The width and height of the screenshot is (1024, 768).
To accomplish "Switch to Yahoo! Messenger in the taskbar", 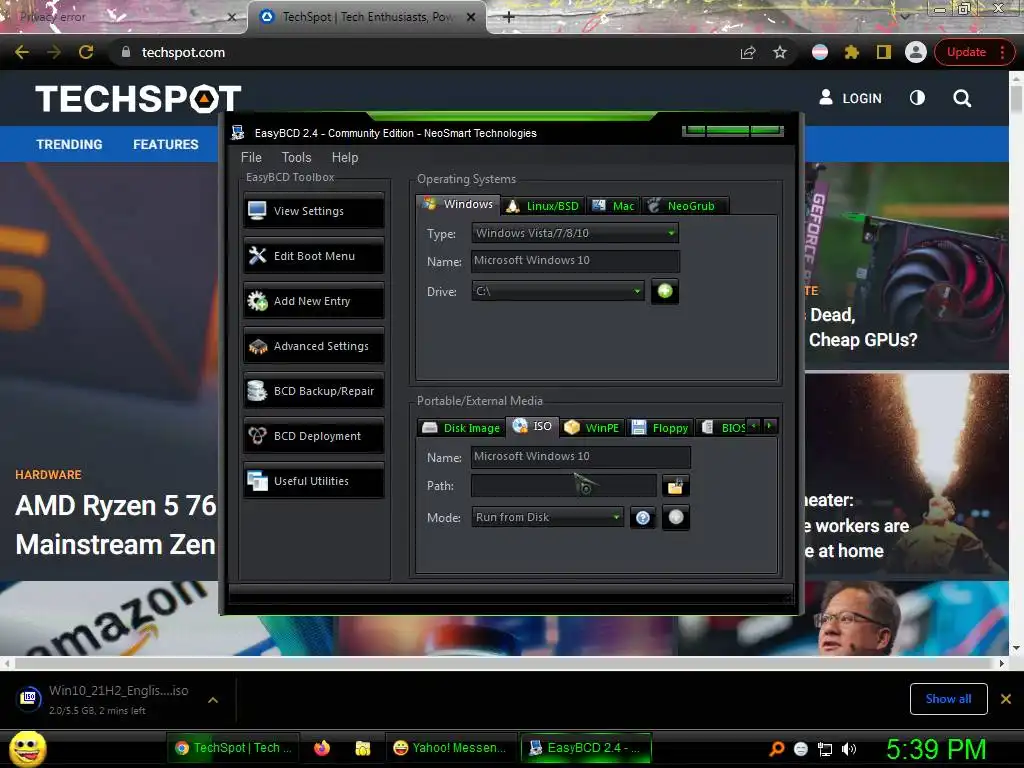I will coord(451,748).
